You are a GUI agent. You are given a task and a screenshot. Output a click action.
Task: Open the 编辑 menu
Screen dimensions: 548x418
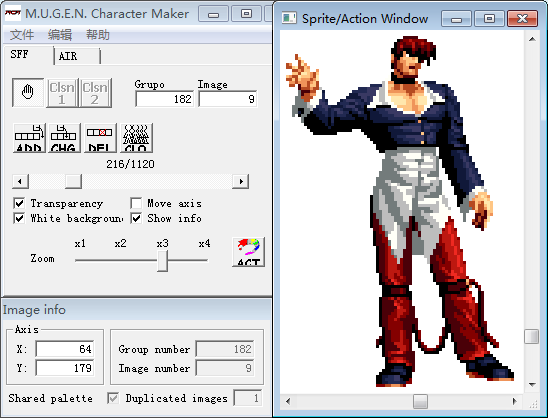pyautogui.click(x=60, y=35)
